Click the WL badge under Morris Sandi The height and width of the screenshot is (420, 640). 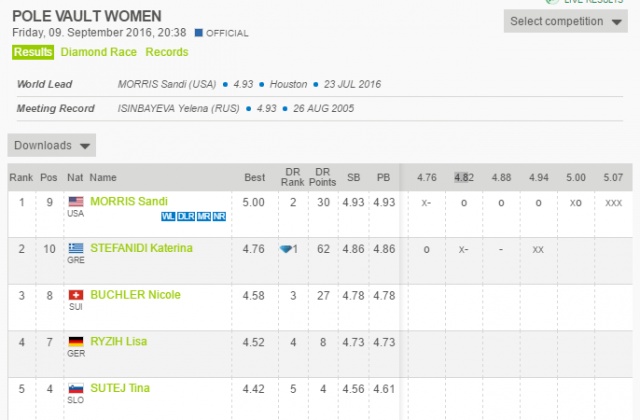click(168, 216)
